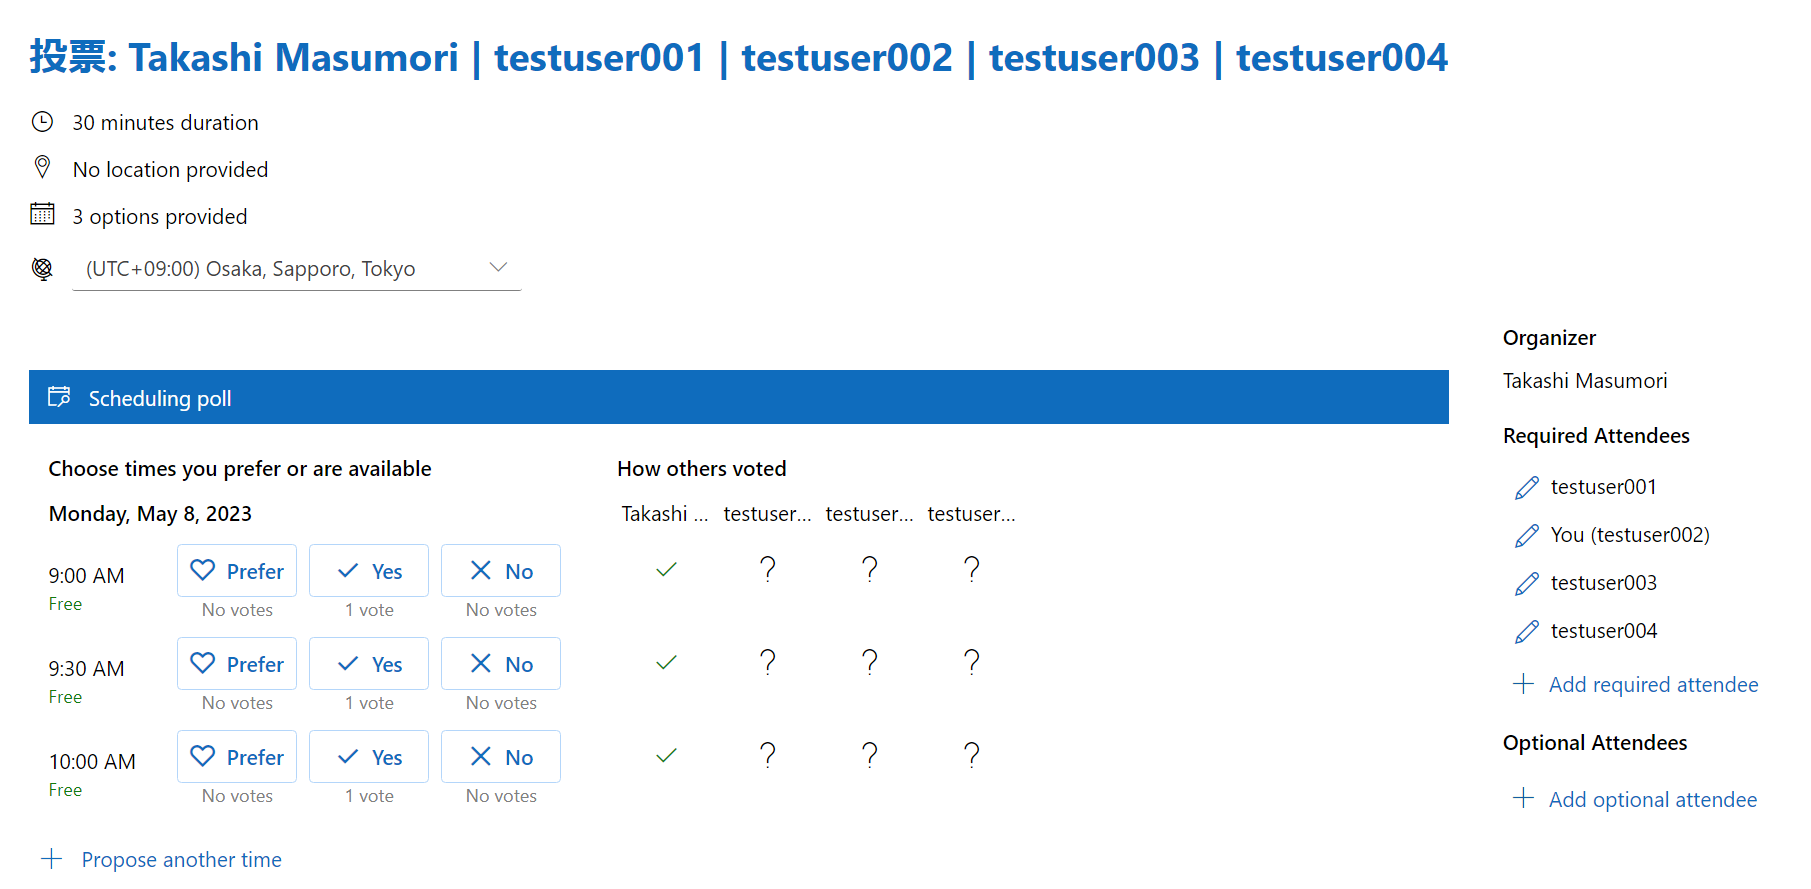Vote No for the 10:00 AM slot
1811x889 pixels.
click(501, 757)
